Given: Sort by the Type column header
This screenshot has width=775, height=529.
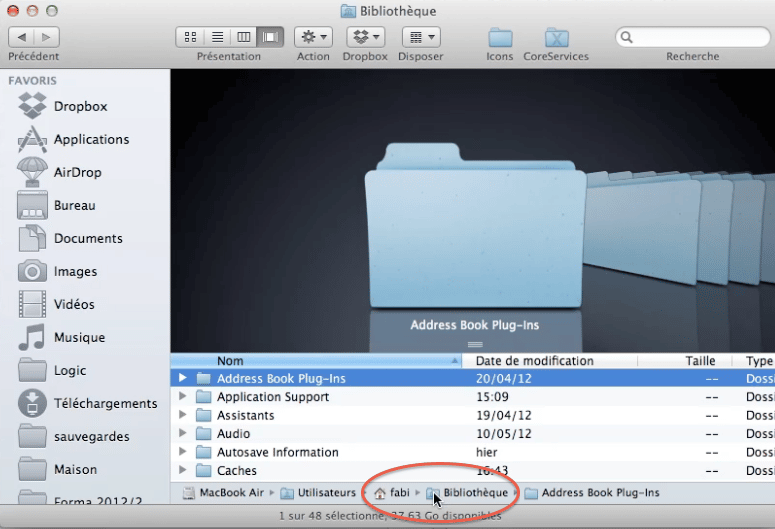Looking at the screenshot, I should click(x=754, y=361).
